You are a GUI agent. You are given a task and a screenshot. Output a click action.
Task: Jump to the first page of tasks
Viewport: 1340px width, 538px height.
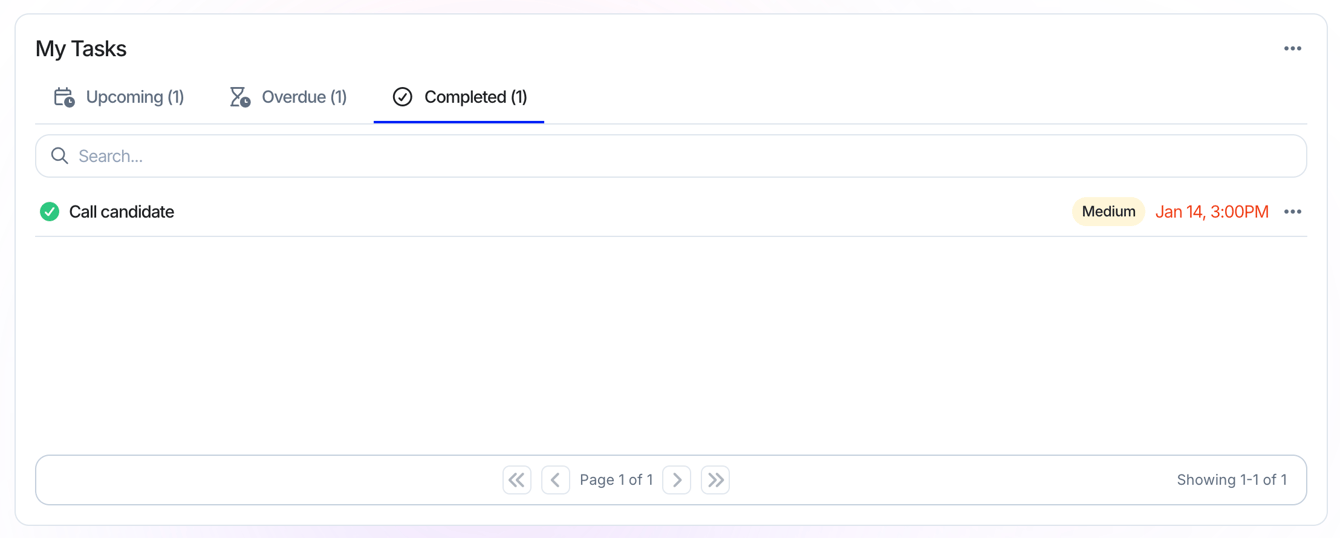517,480
